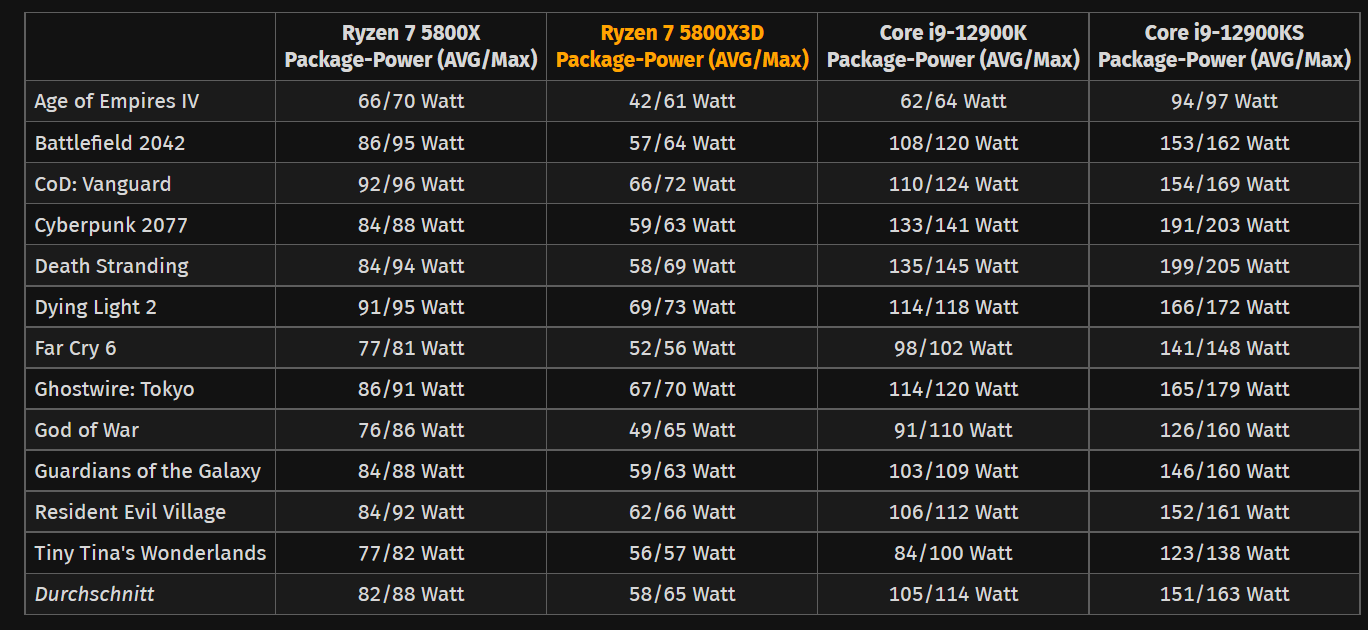Click the 77/81 Watt cell
Screen dimensions: 1368x630
coord(411,348)
